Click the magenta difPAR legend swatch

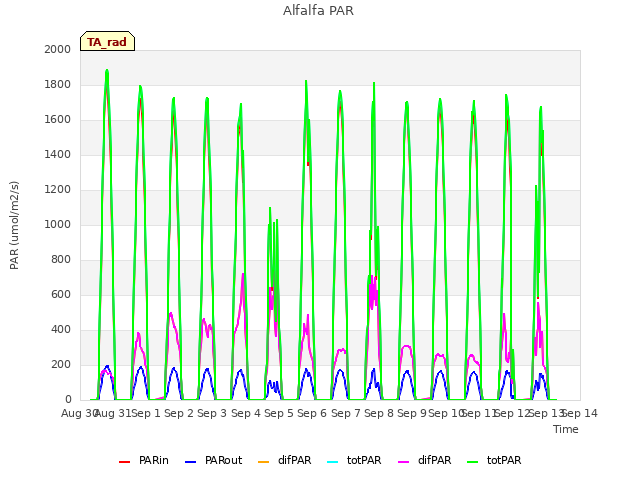(403, 462)
